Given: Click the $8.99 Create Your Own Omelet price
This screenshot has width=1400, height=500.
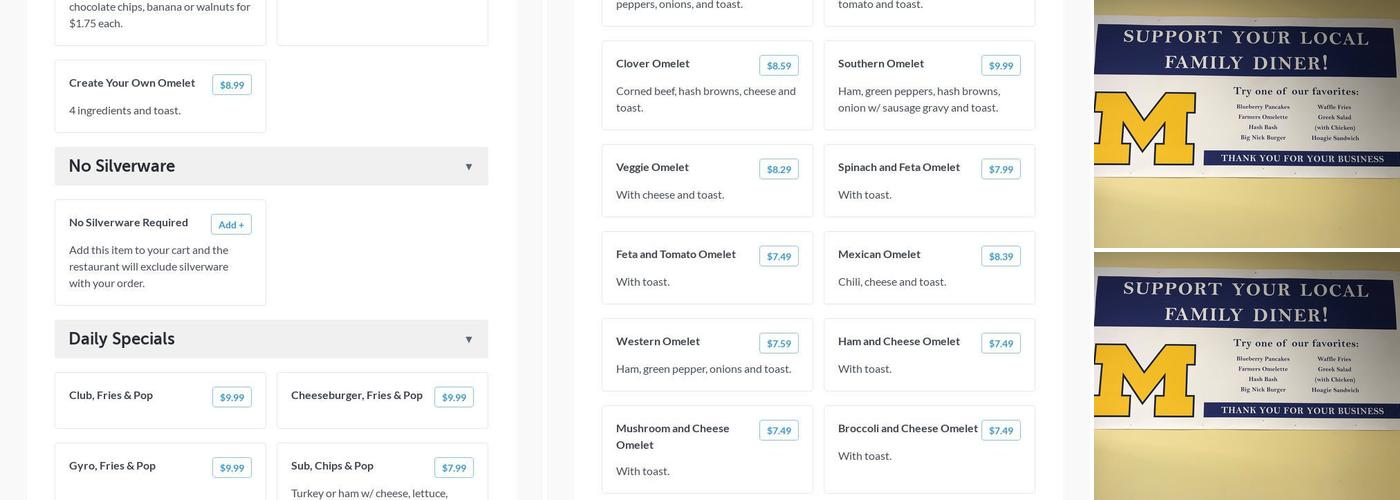Looking at the screenshot, I should [231, 85].
